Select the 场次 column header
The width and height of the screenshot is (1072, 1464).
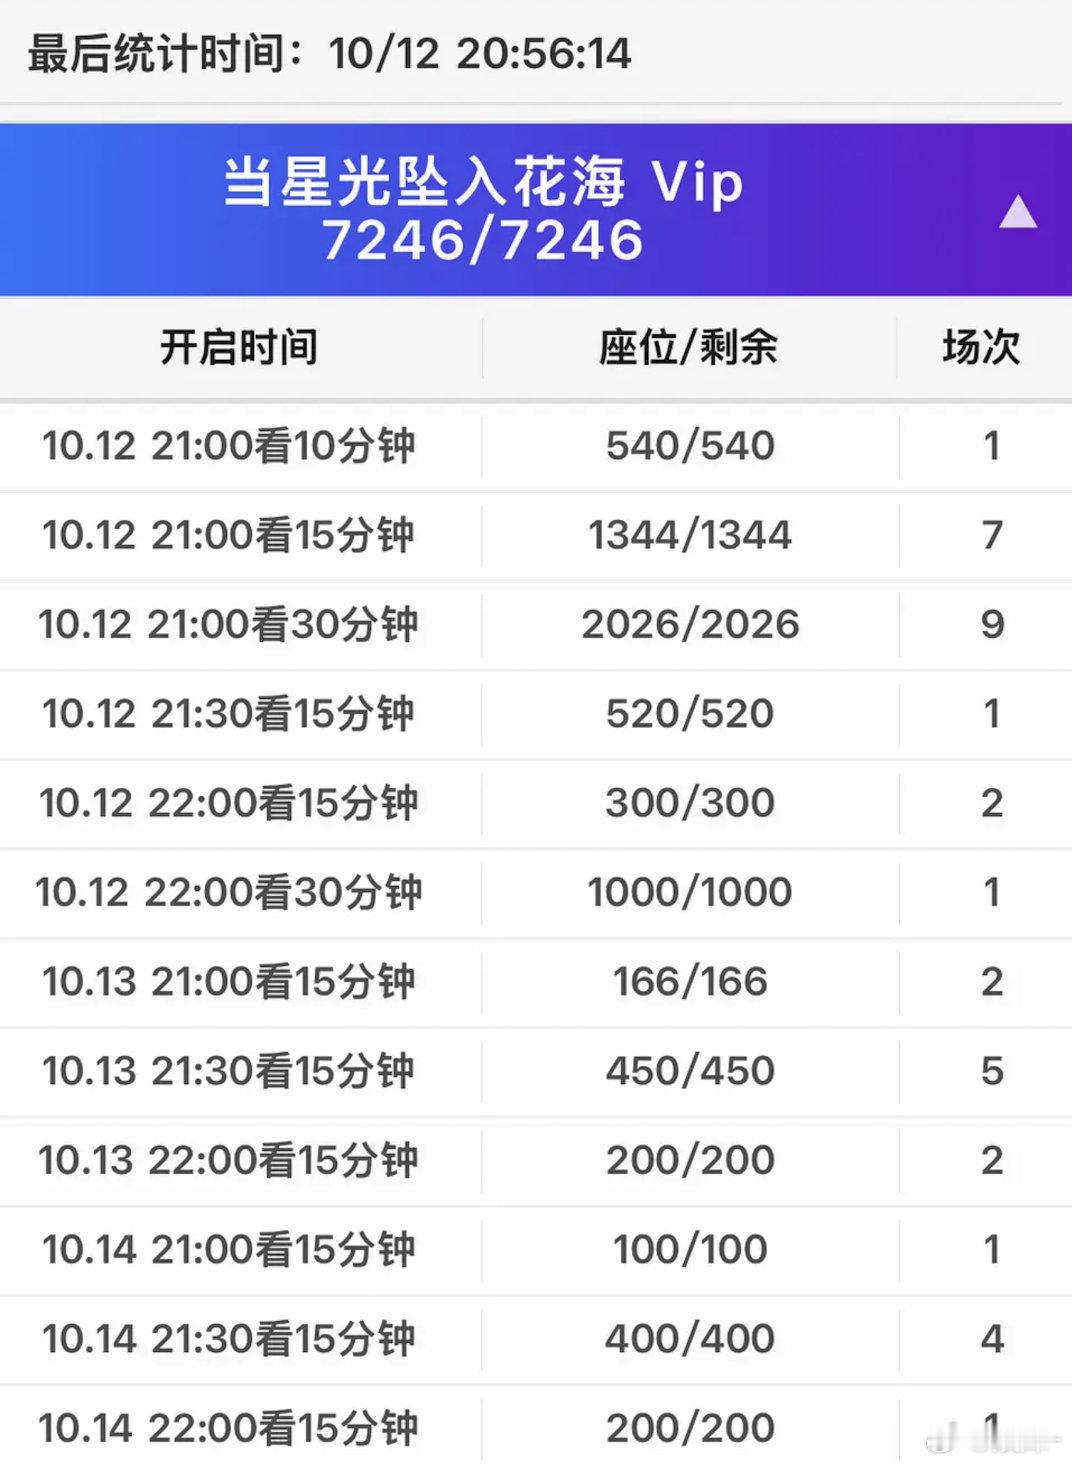(981, 348)
